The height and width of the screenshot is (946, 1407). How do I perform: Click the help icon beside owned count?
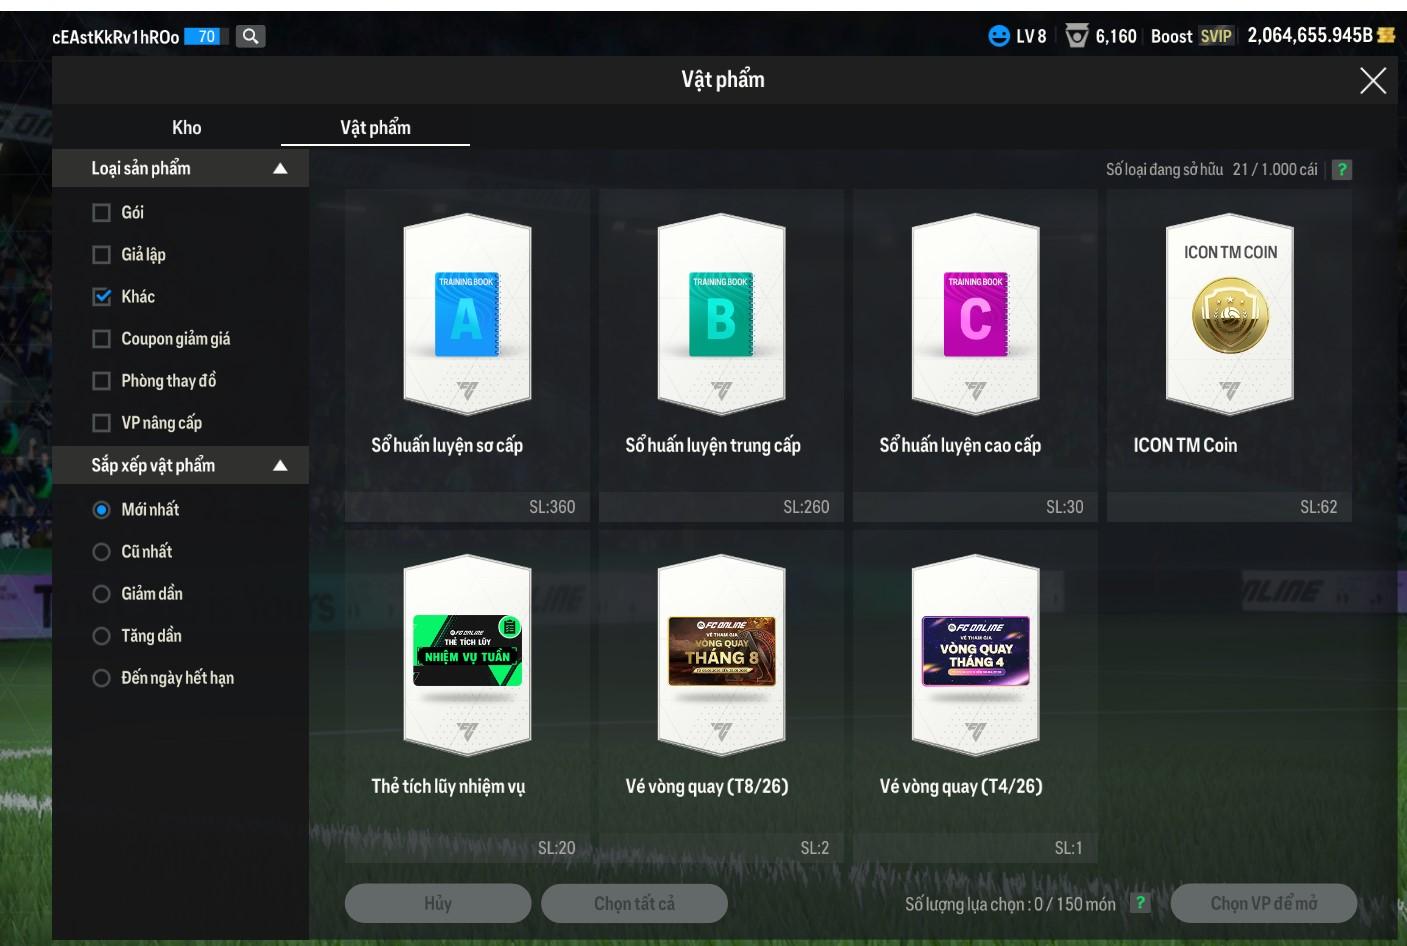click(x=1342, y=170)
